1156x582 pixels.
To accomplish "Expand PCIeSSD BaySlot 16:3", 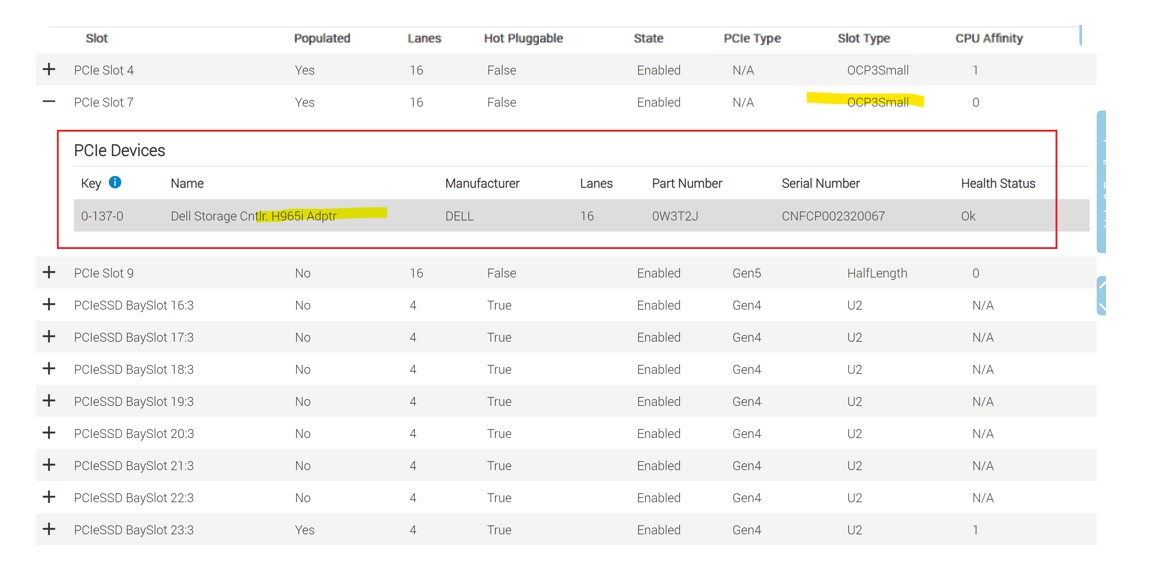I will (x=48, y=304).
